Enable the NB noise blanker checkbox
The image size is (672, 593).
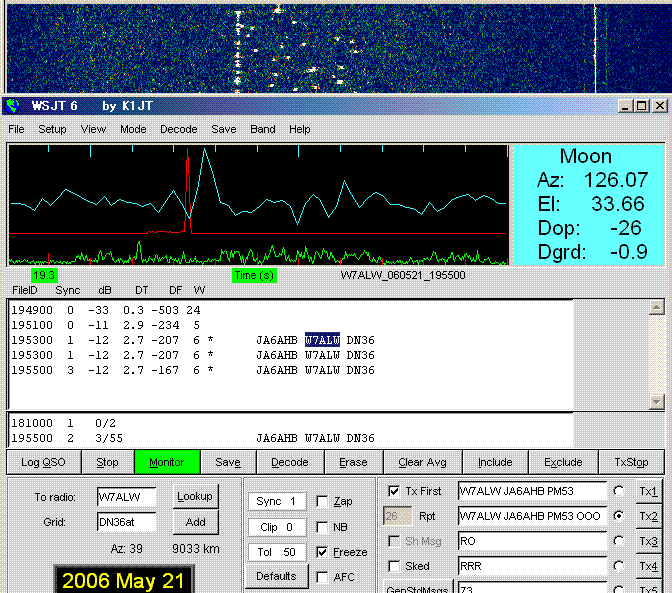point(322,527)
